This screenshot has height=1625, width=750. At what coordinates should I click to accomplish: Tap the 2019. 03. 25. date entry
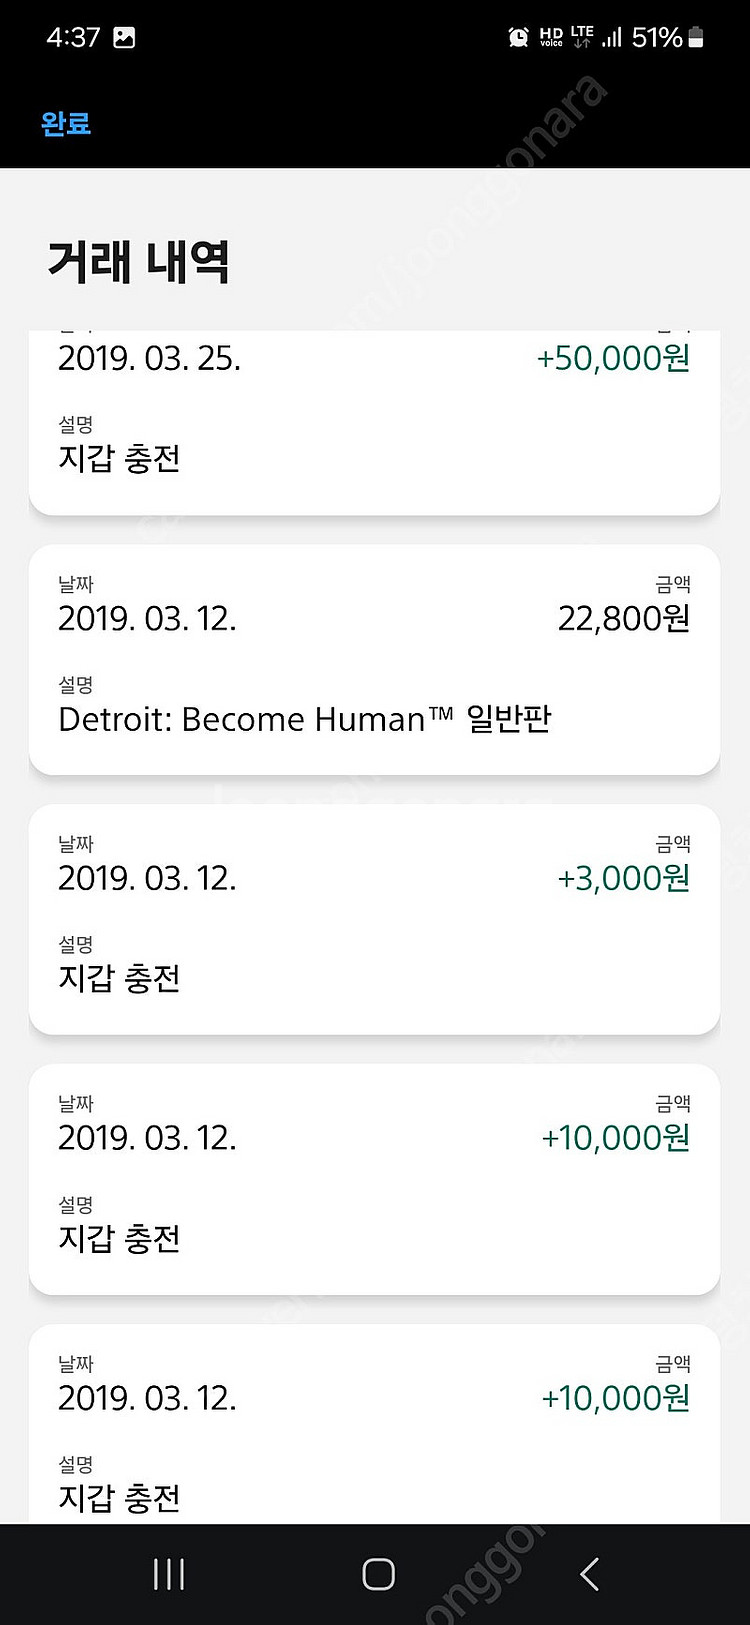pyautogui.click(x=149, y=358)
